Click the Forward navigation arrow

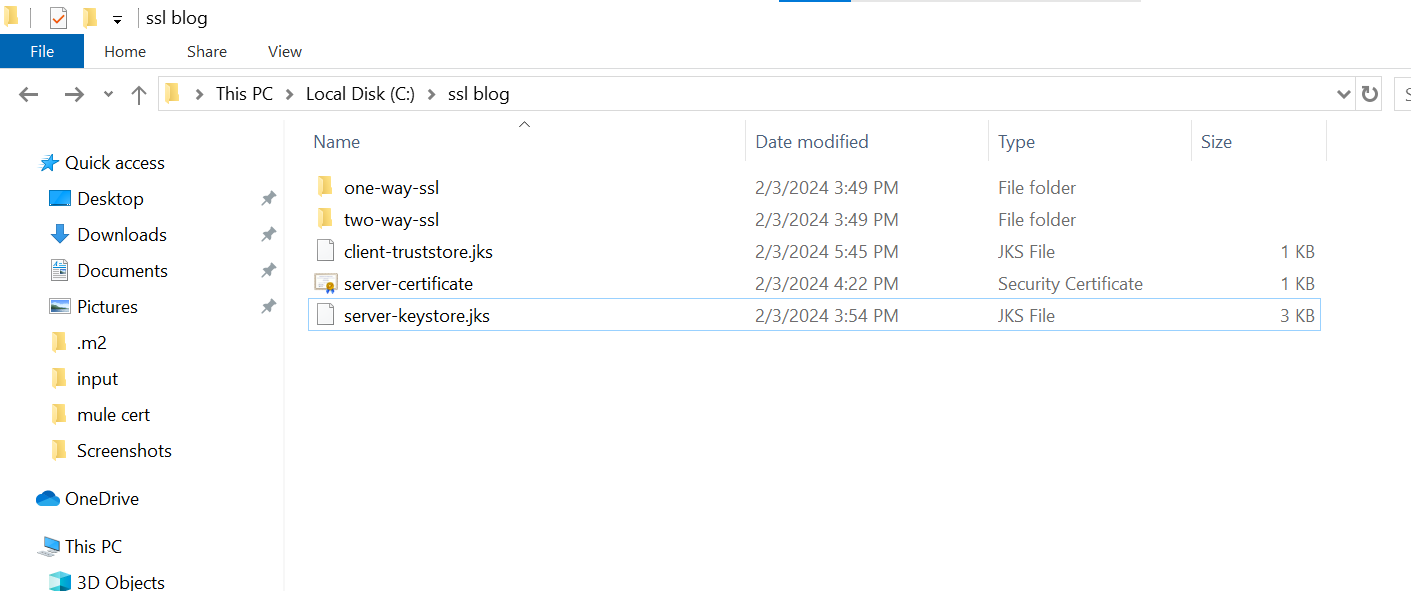74,94
